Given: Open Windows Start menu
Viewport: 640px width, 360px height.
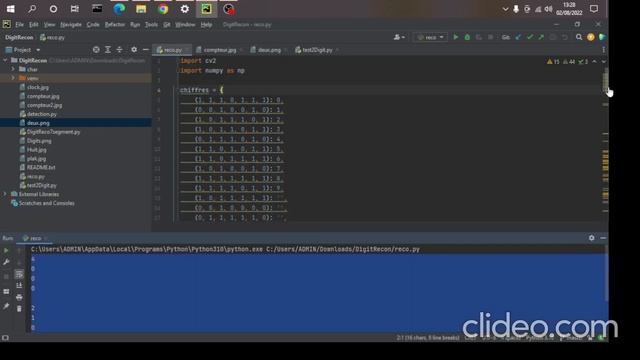Looking at the screenshot, I should (x=11, y=9).
